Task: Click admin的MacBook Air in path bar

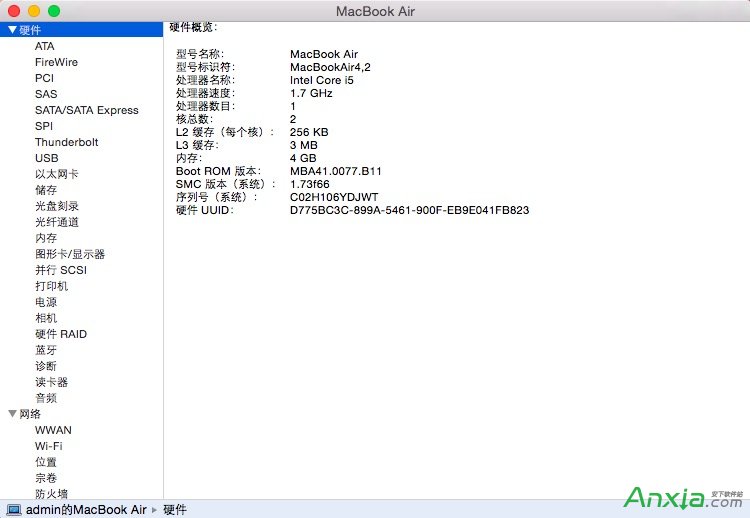Action: 86,509
